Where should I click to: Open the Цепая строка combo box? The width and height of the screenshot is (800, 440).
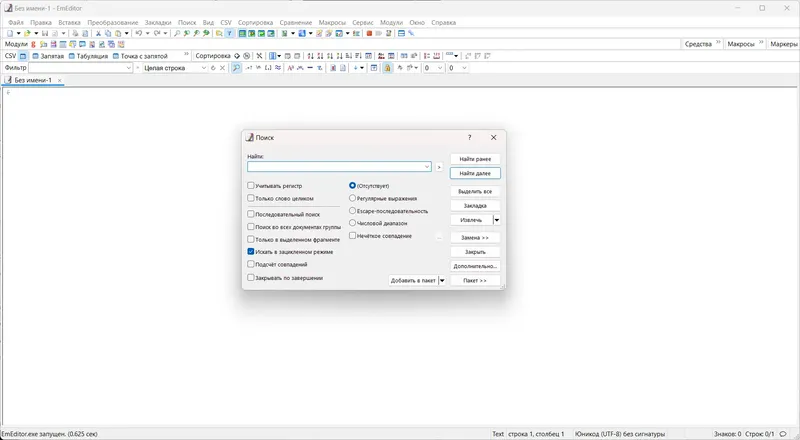[x=174, y=68]
